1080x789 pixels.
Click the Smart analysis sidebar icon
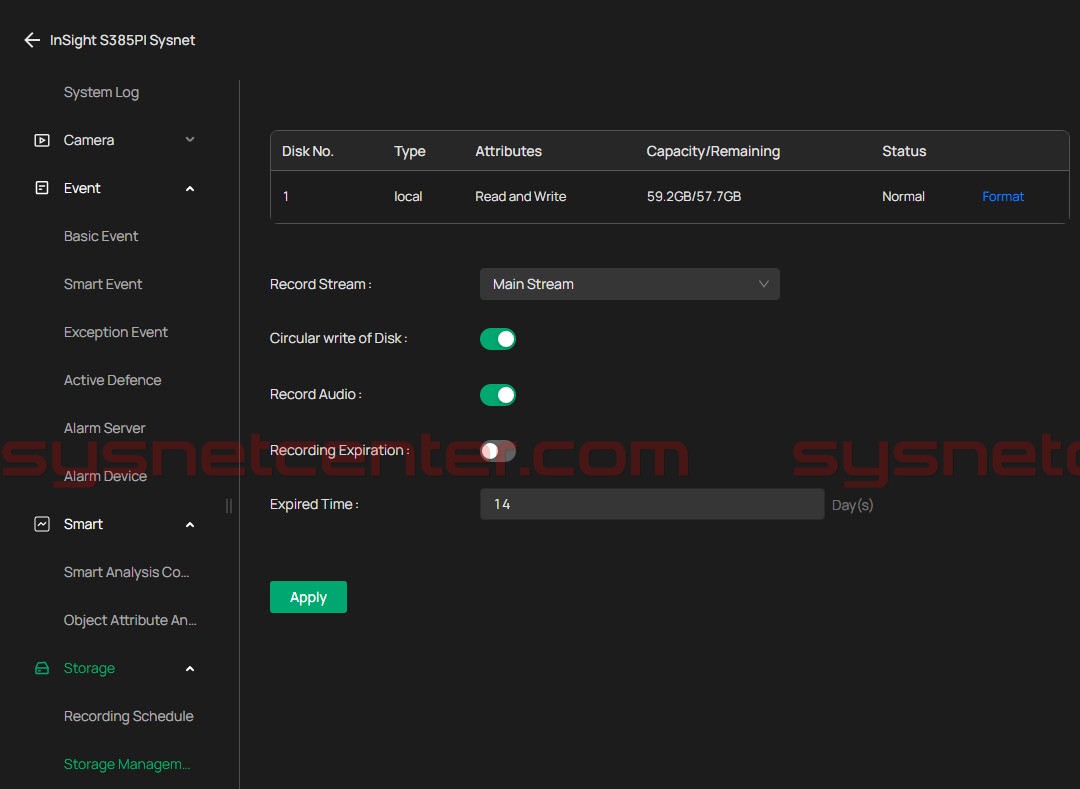[42, 525]
